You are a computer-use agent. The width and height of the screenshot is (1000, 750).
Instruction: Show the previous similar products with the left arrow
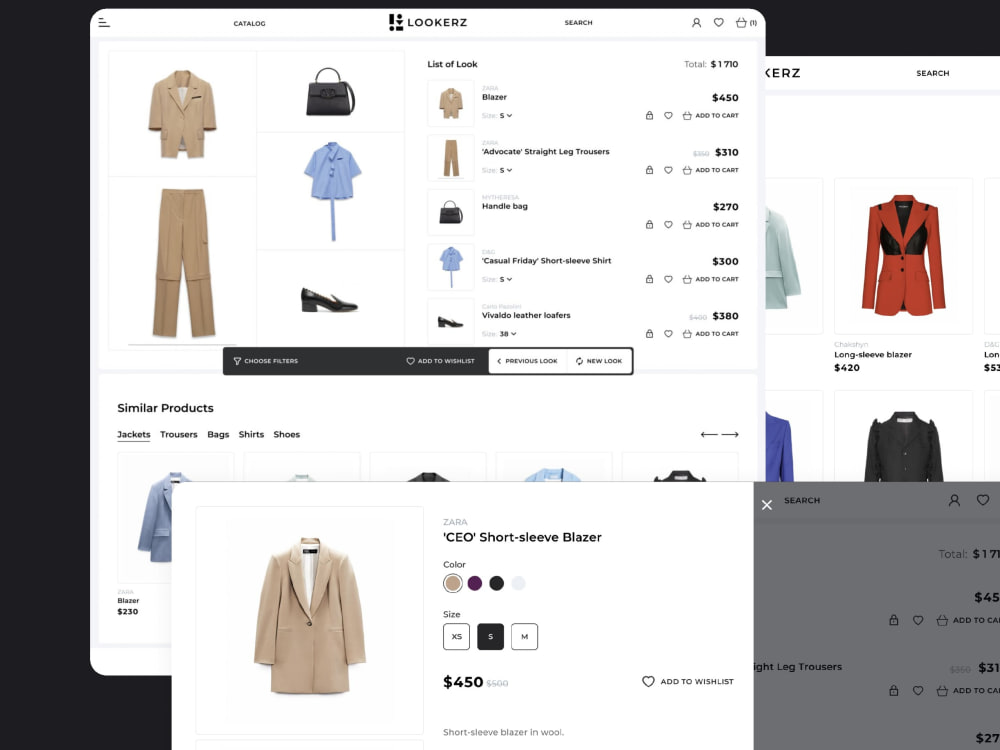[709, 434]
